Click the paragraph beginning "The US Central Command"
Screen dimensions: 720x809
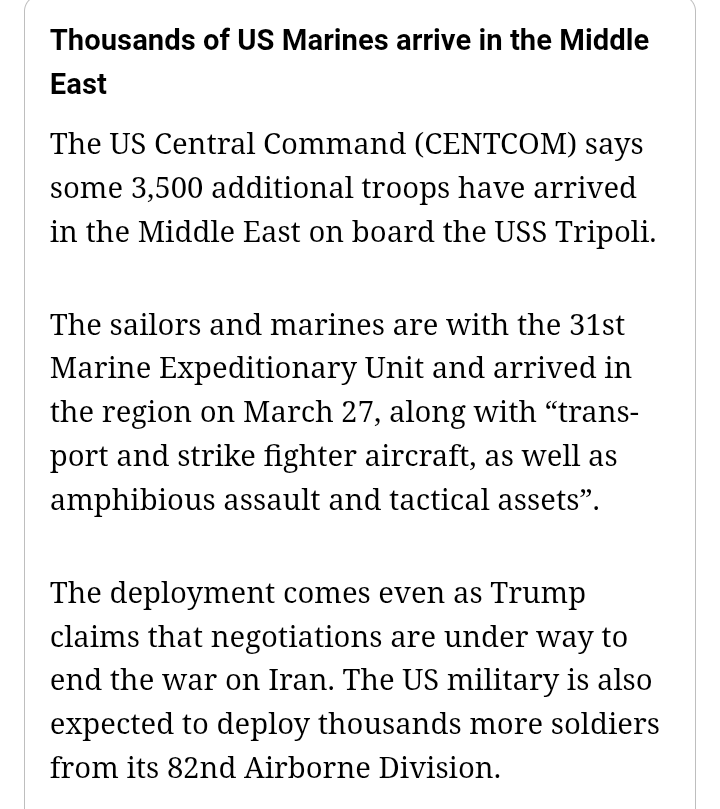352,188
